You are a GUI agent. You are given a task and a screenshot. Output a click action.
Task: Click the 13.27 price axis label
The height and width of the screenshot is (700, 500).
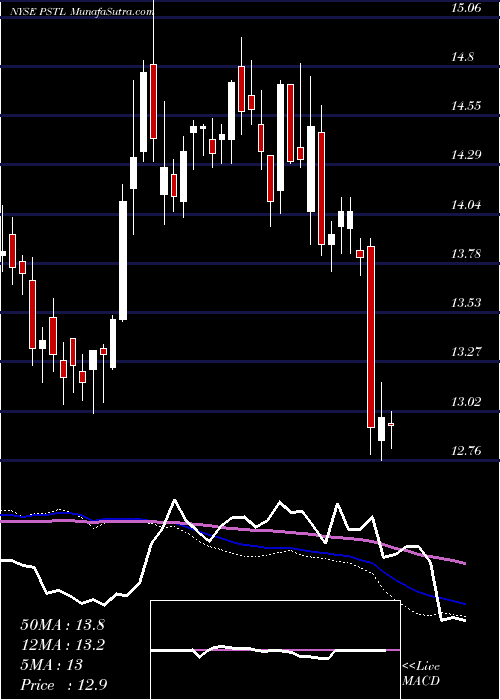[466, 352]
